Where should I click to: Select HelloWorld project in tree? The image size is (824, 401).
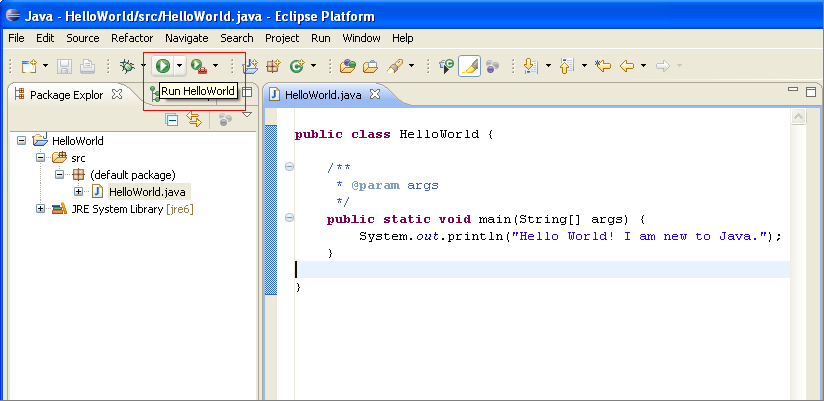tap(78, 141)
